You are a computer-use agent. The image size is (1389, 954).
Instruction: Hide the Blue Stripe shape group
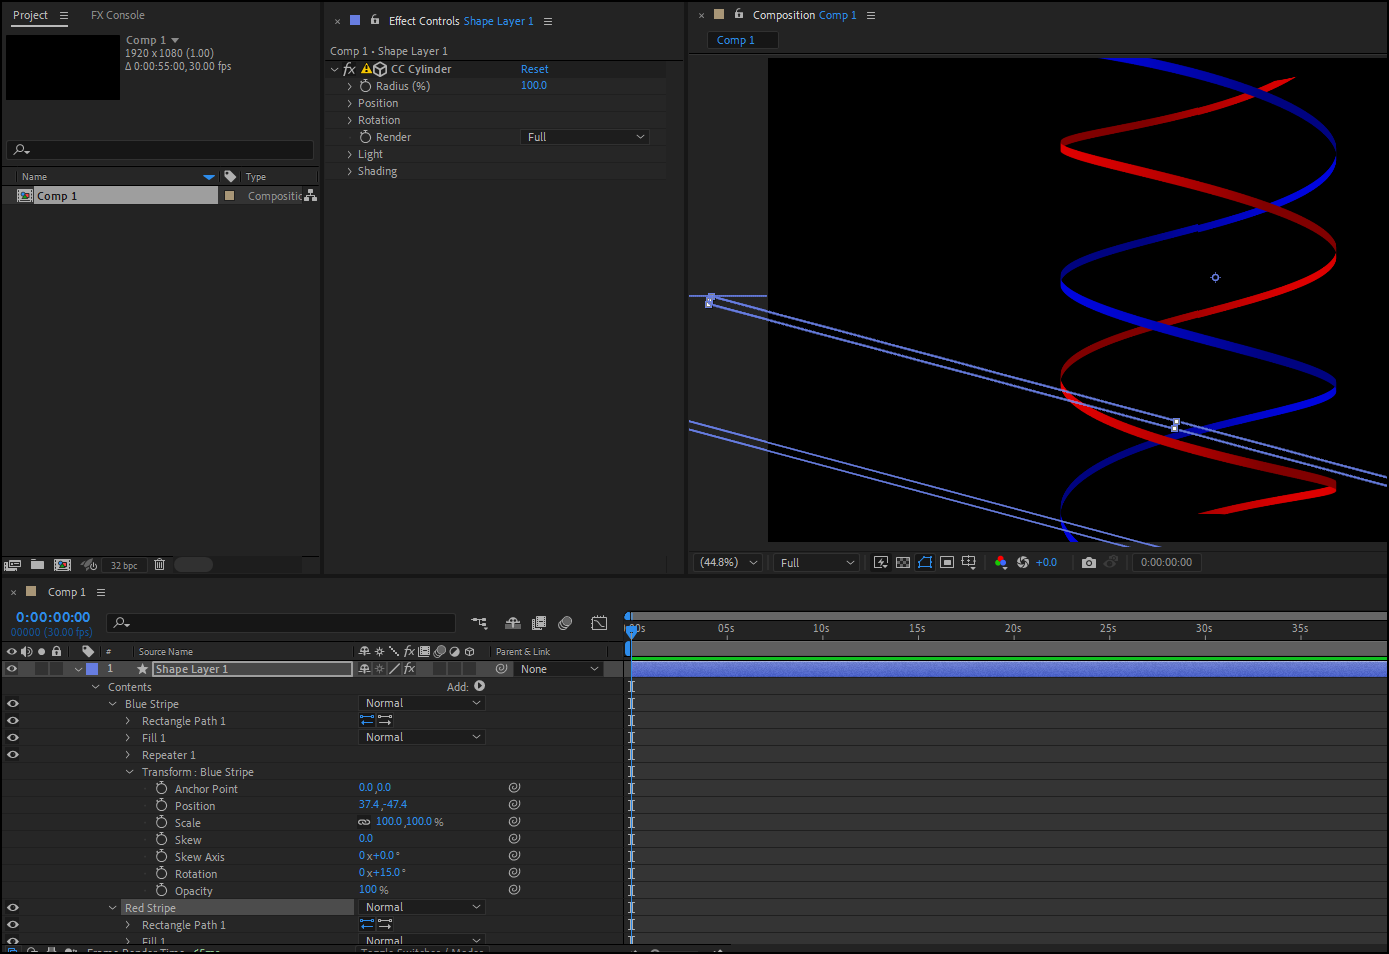click(x=11, y=703)
